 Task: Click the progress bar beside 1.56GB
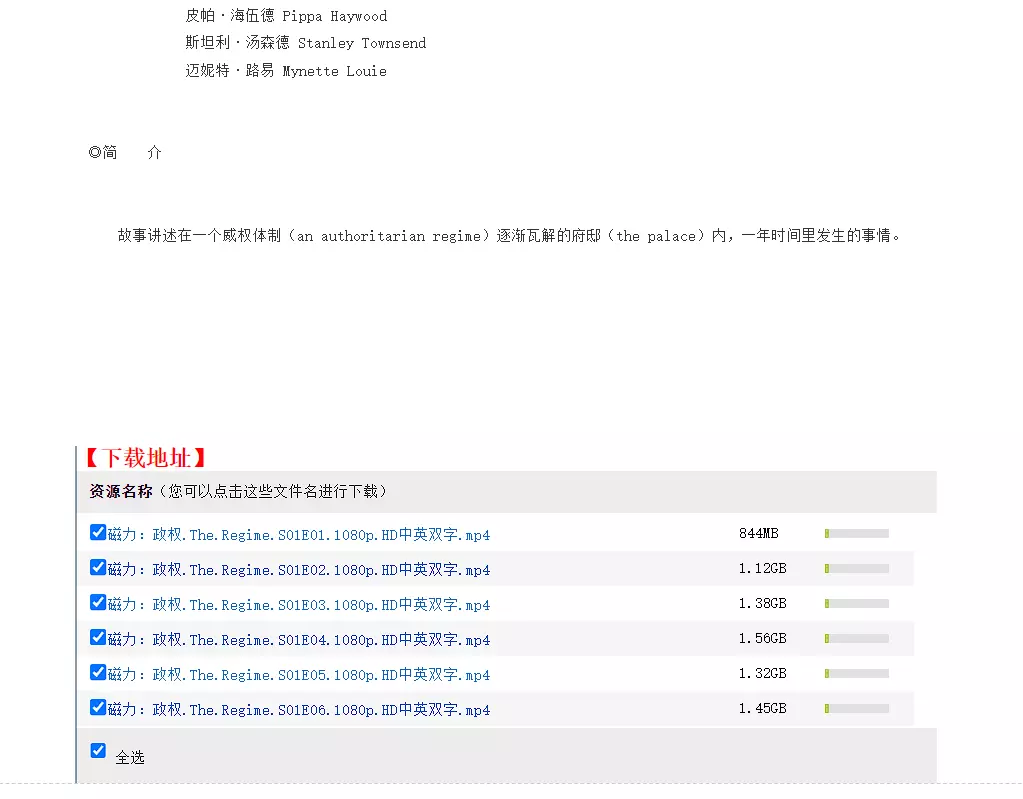pos(856,639)
